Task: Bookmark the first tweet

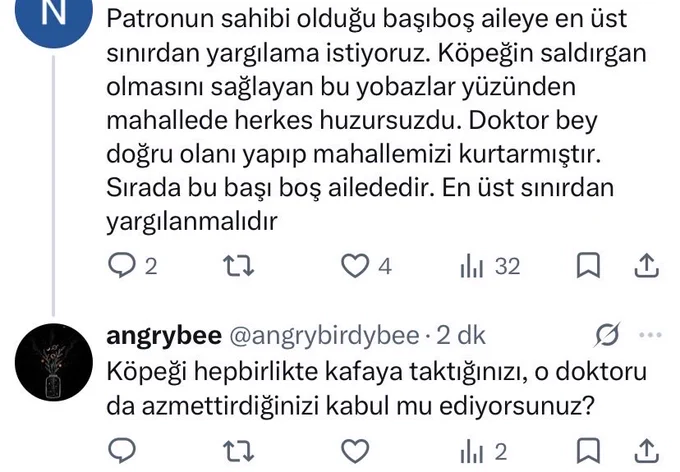Action: pos(588,266)
